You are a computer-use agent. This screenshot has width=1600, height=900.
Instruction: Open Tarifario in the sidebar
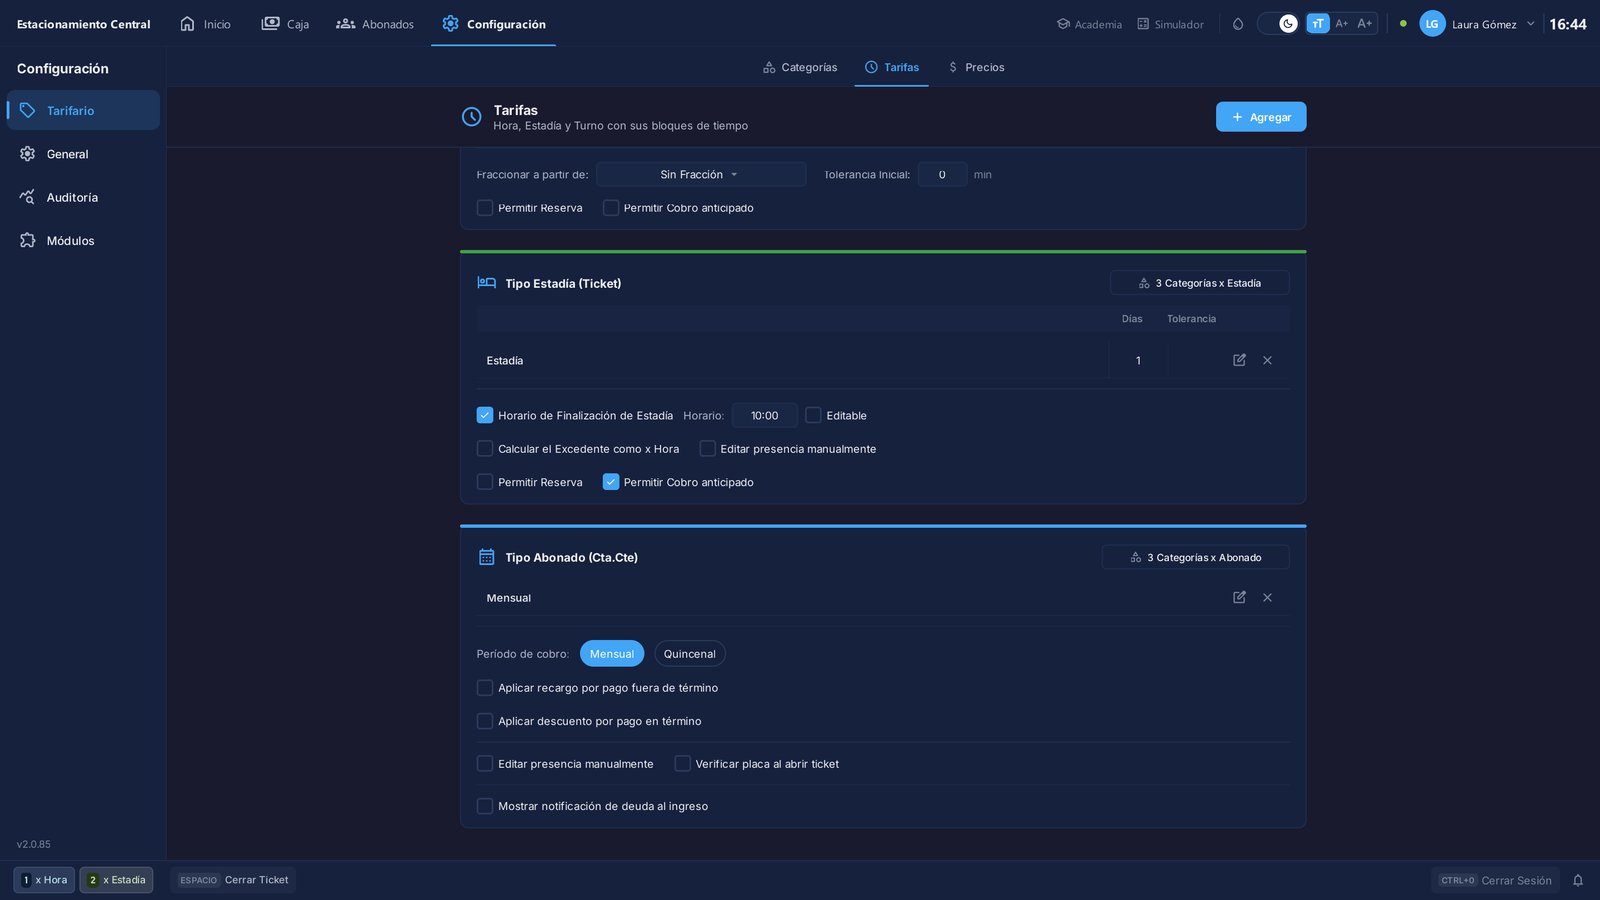[83, 110]
